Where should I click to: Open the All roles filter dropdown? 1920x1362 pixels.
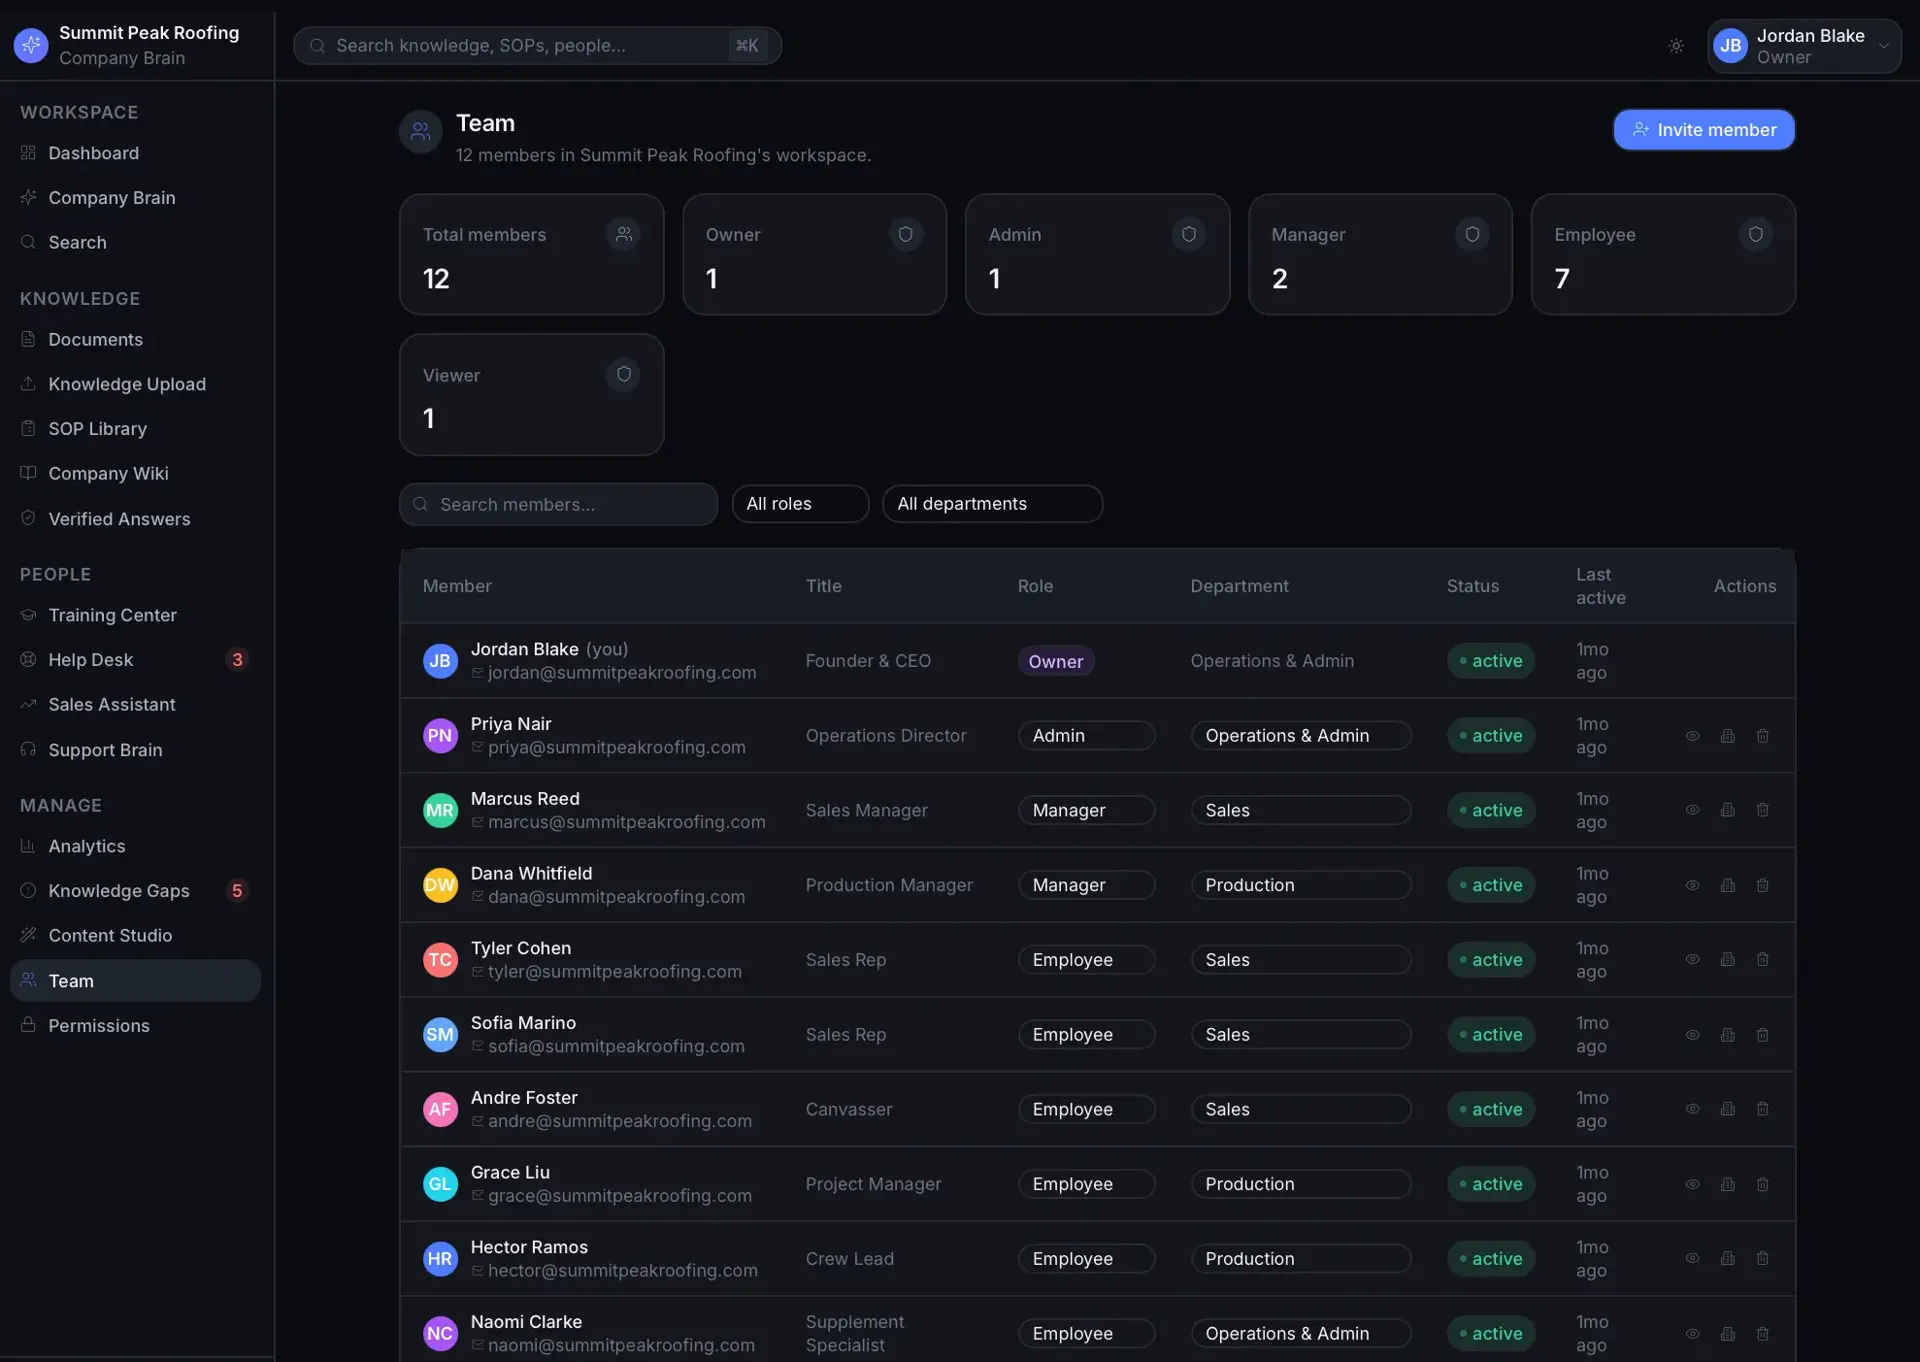[x=800, y=504]
